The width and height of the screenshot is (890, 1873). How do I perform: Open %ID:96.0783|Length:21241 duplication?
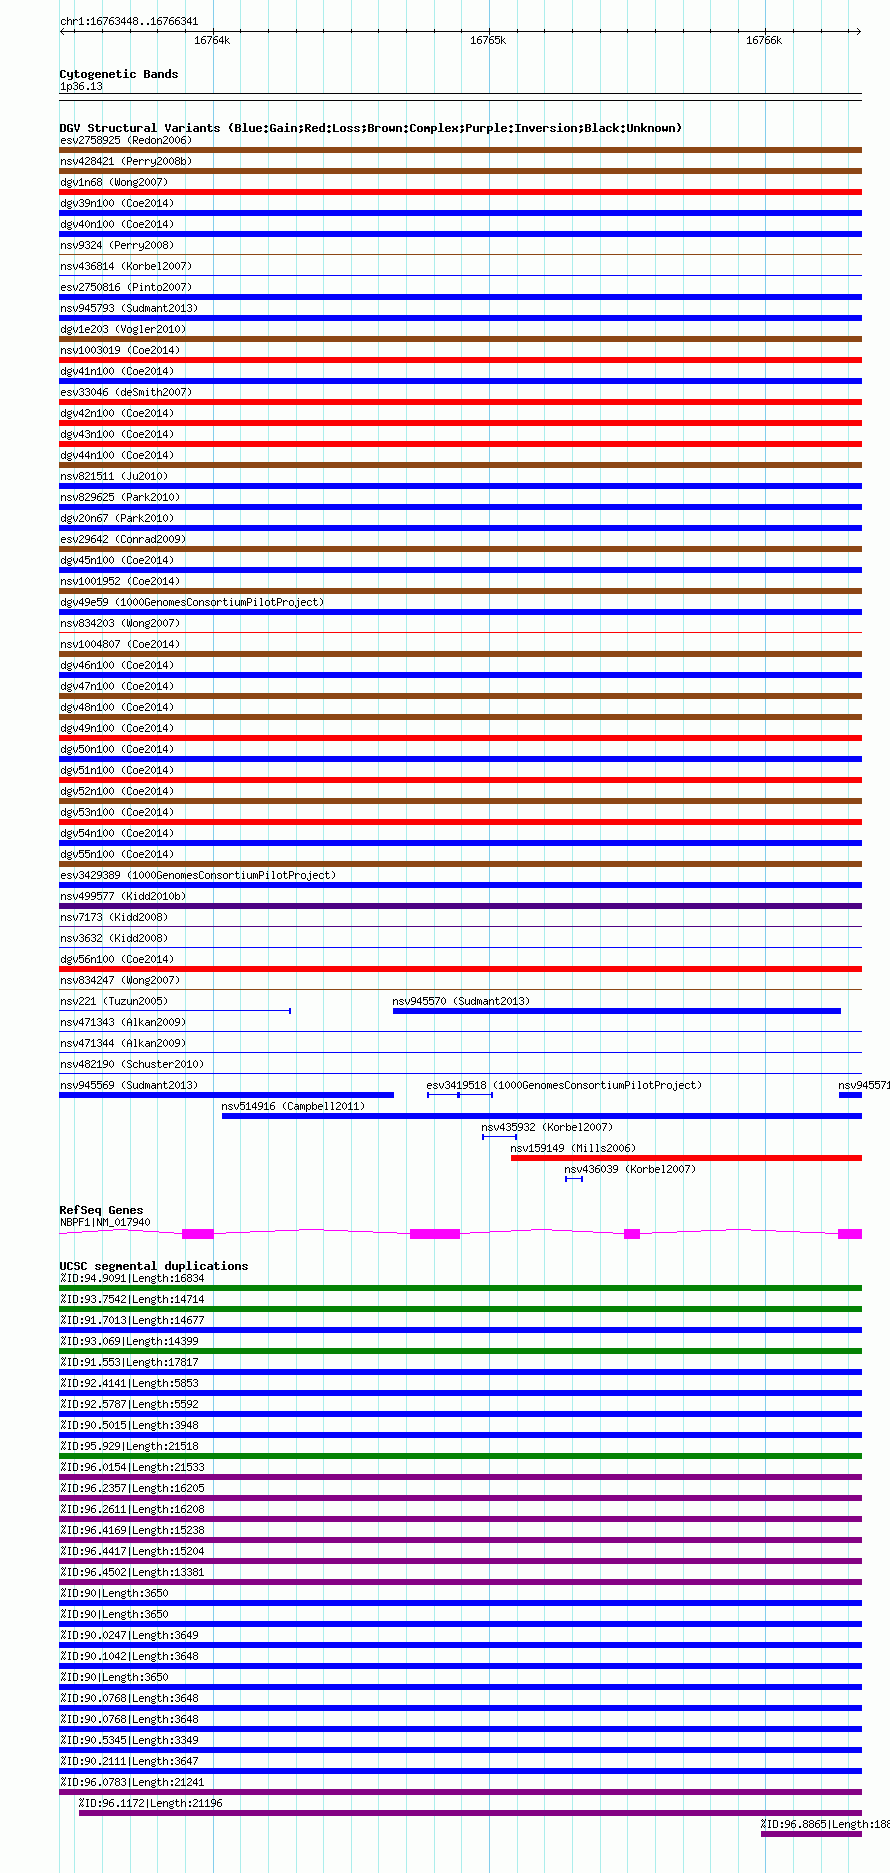pyautogui.click(x=132, y=1782)
